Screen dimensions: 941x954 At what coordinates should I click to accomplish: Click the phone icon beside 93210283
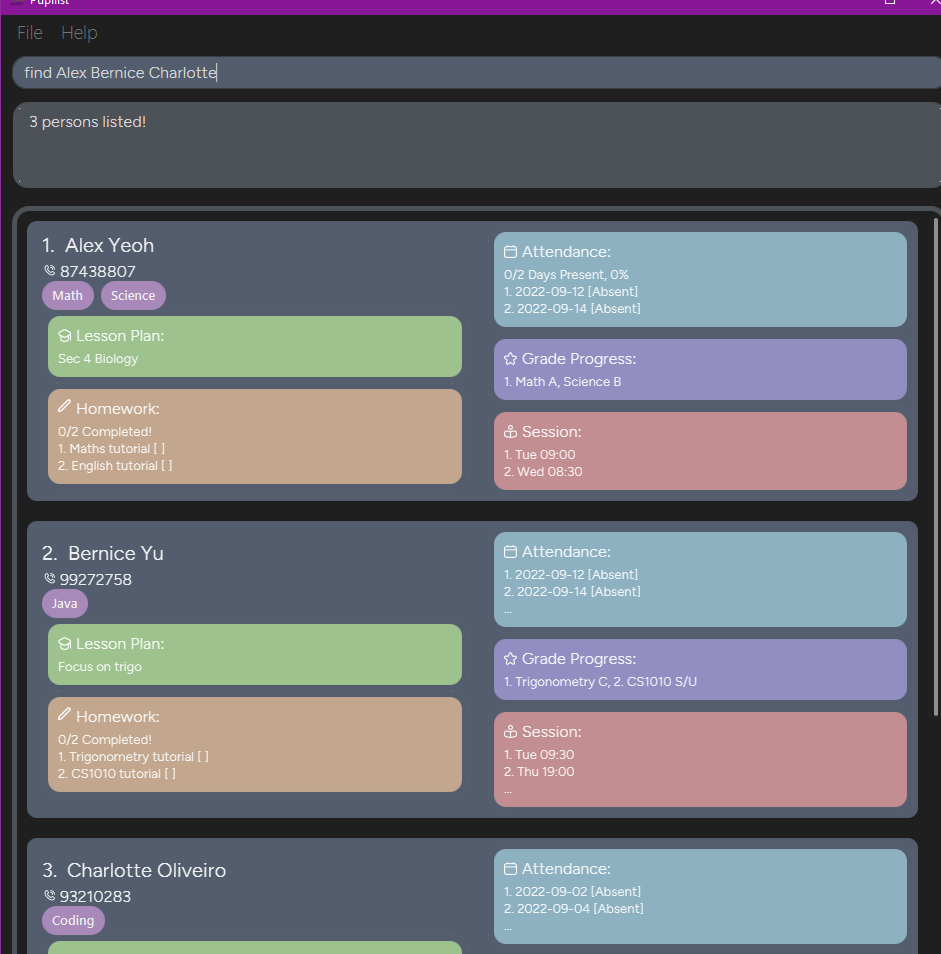(x=50, y=895)
